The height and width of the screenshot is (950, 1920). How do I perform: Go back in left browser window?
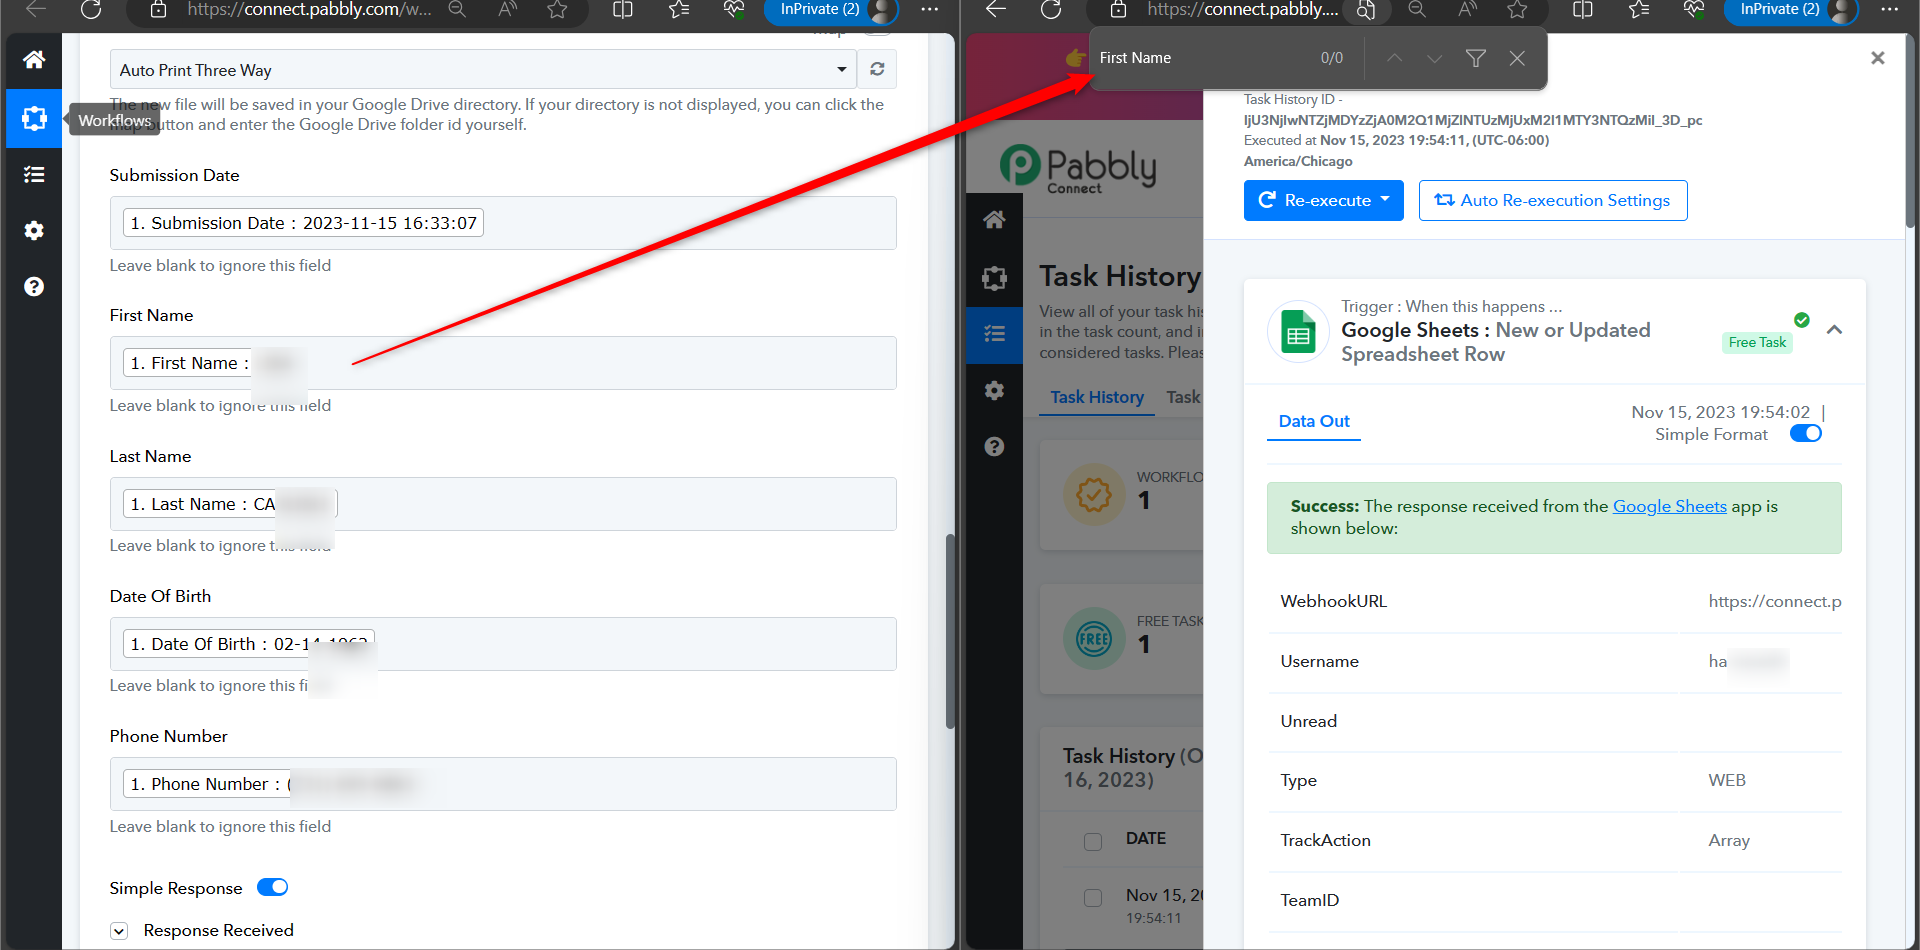point(36,10)
